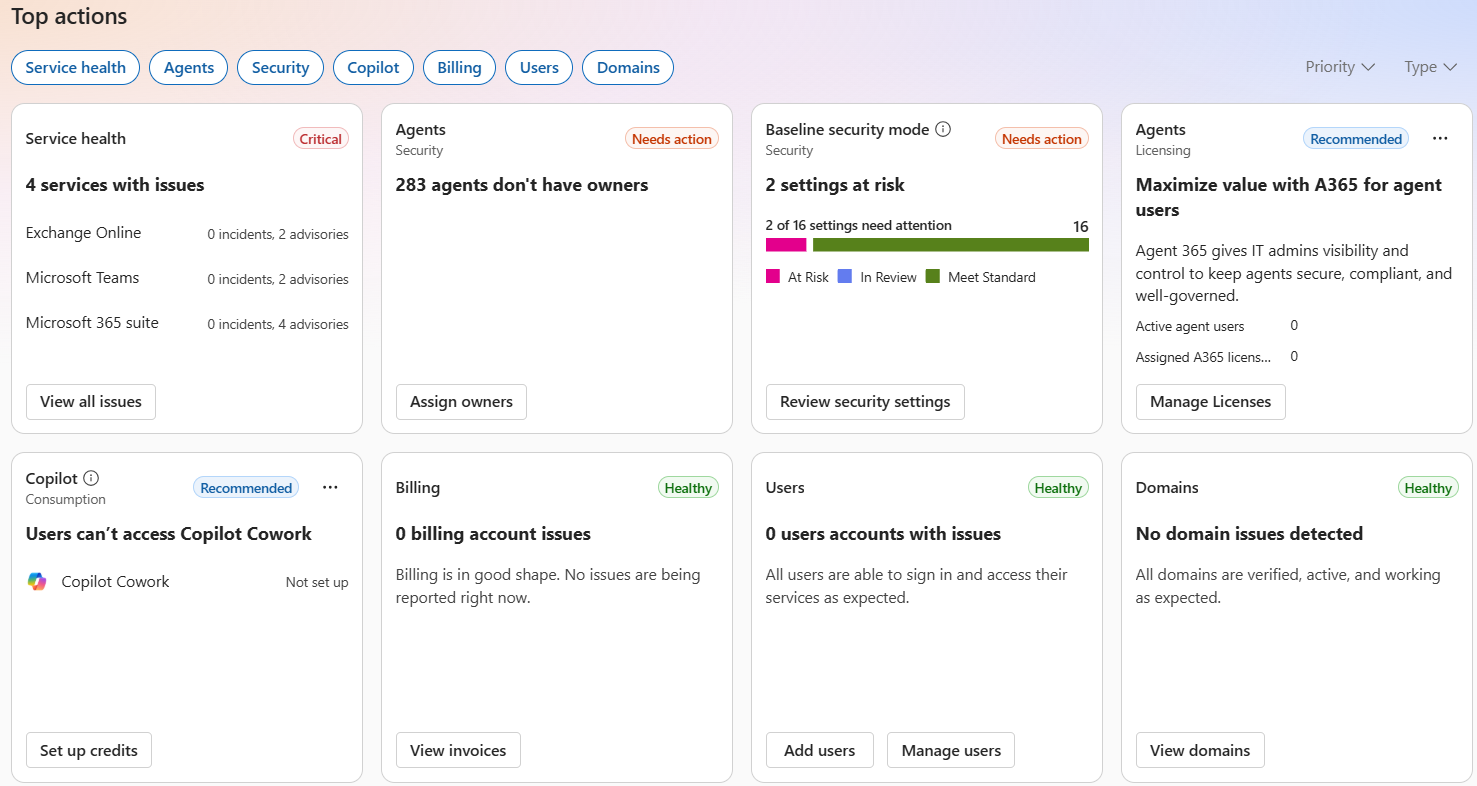Click the Microsoft 365 suite service row
The height and width of the screenshot is (786, 1477).
(x=187, y=323)
